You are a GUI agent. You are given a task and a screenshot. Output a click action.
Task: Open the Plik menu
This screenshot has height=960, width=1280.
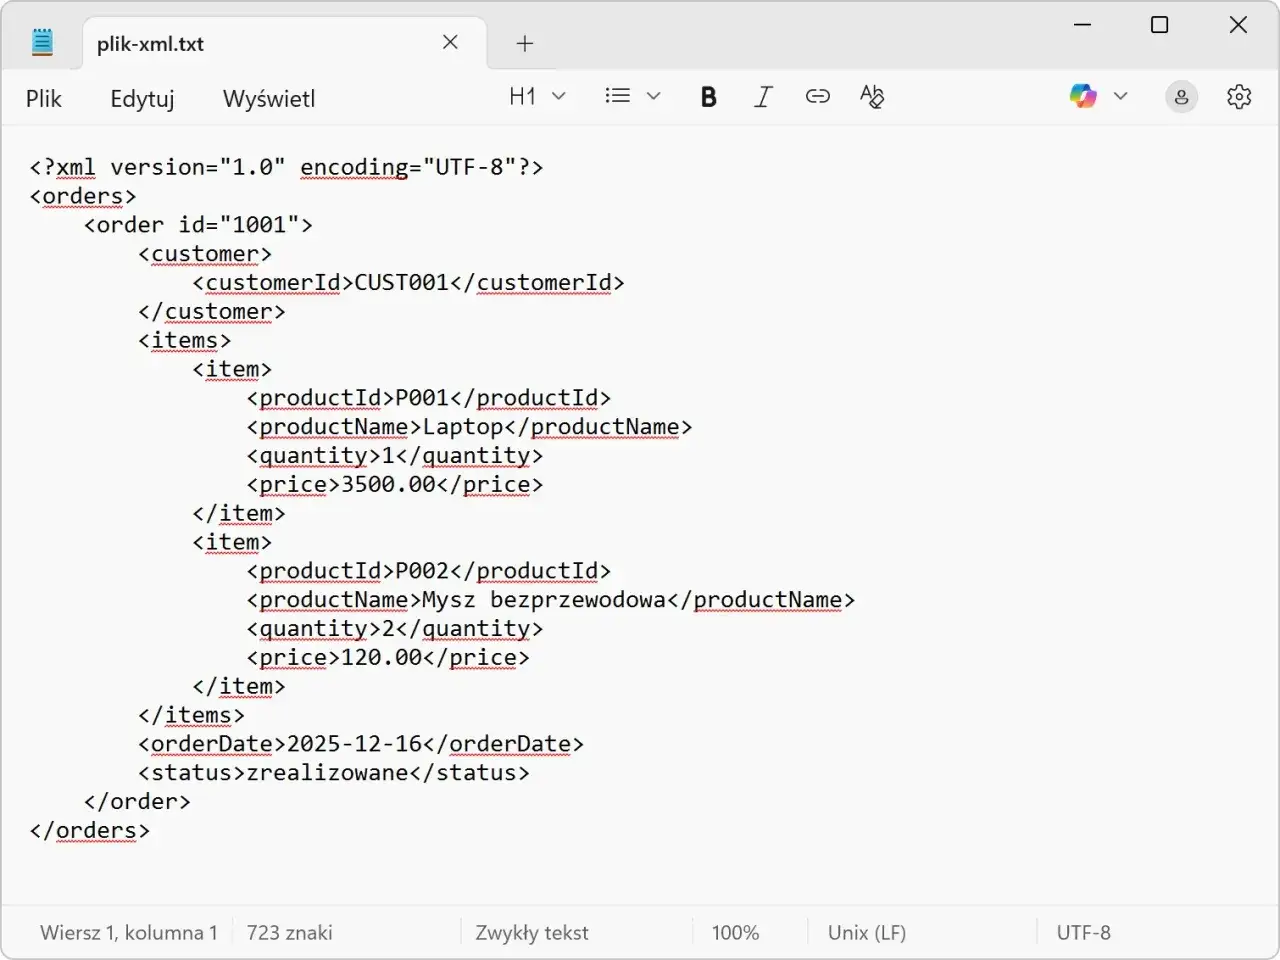(x=44, y=98)
